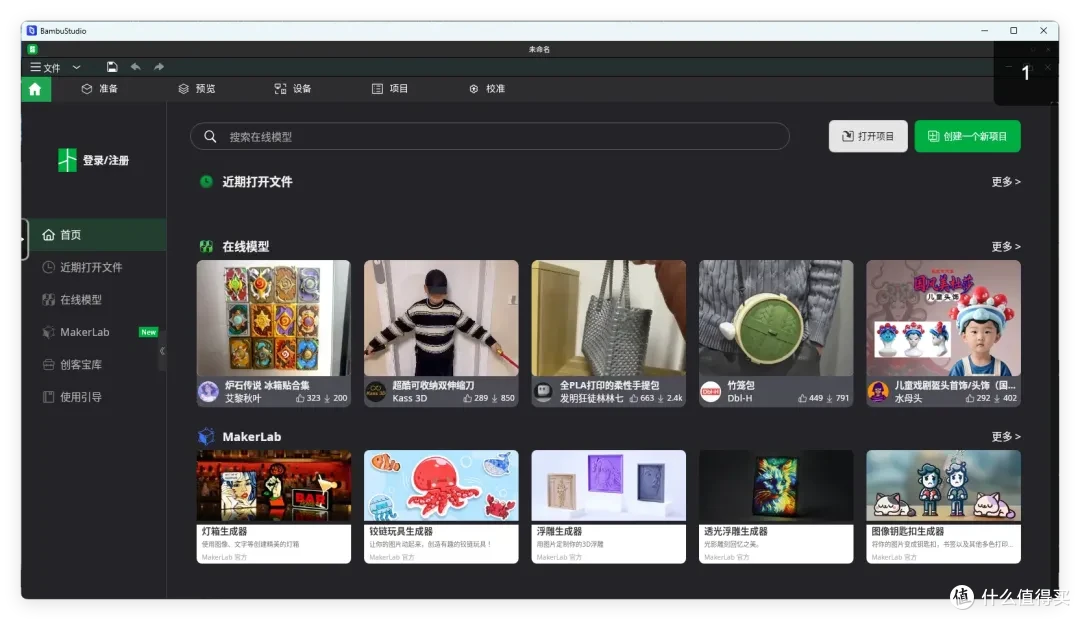Click the 搜索在线模型 search field
The width and height of the screenshot is (1080, 620).
[490, 136]
